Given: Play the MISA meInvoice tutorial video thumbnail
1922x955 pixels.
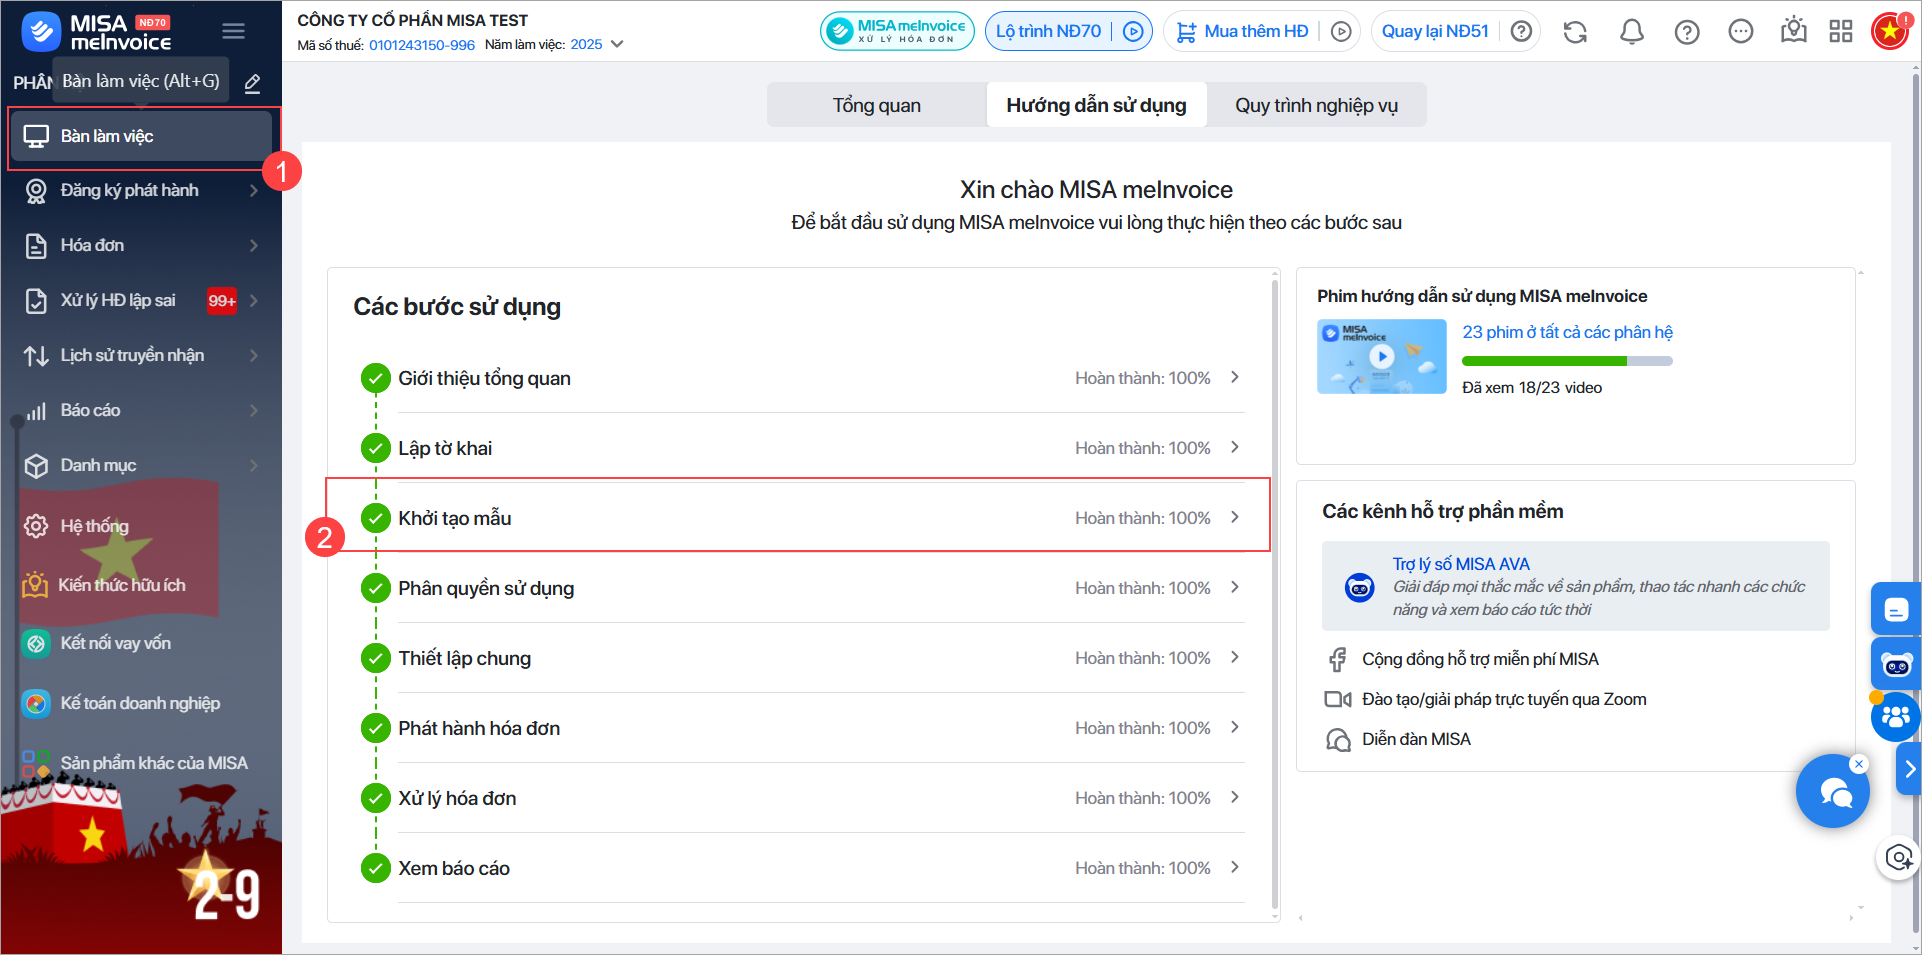Looking at the screenshot, I should click(x=1382, y=356).
